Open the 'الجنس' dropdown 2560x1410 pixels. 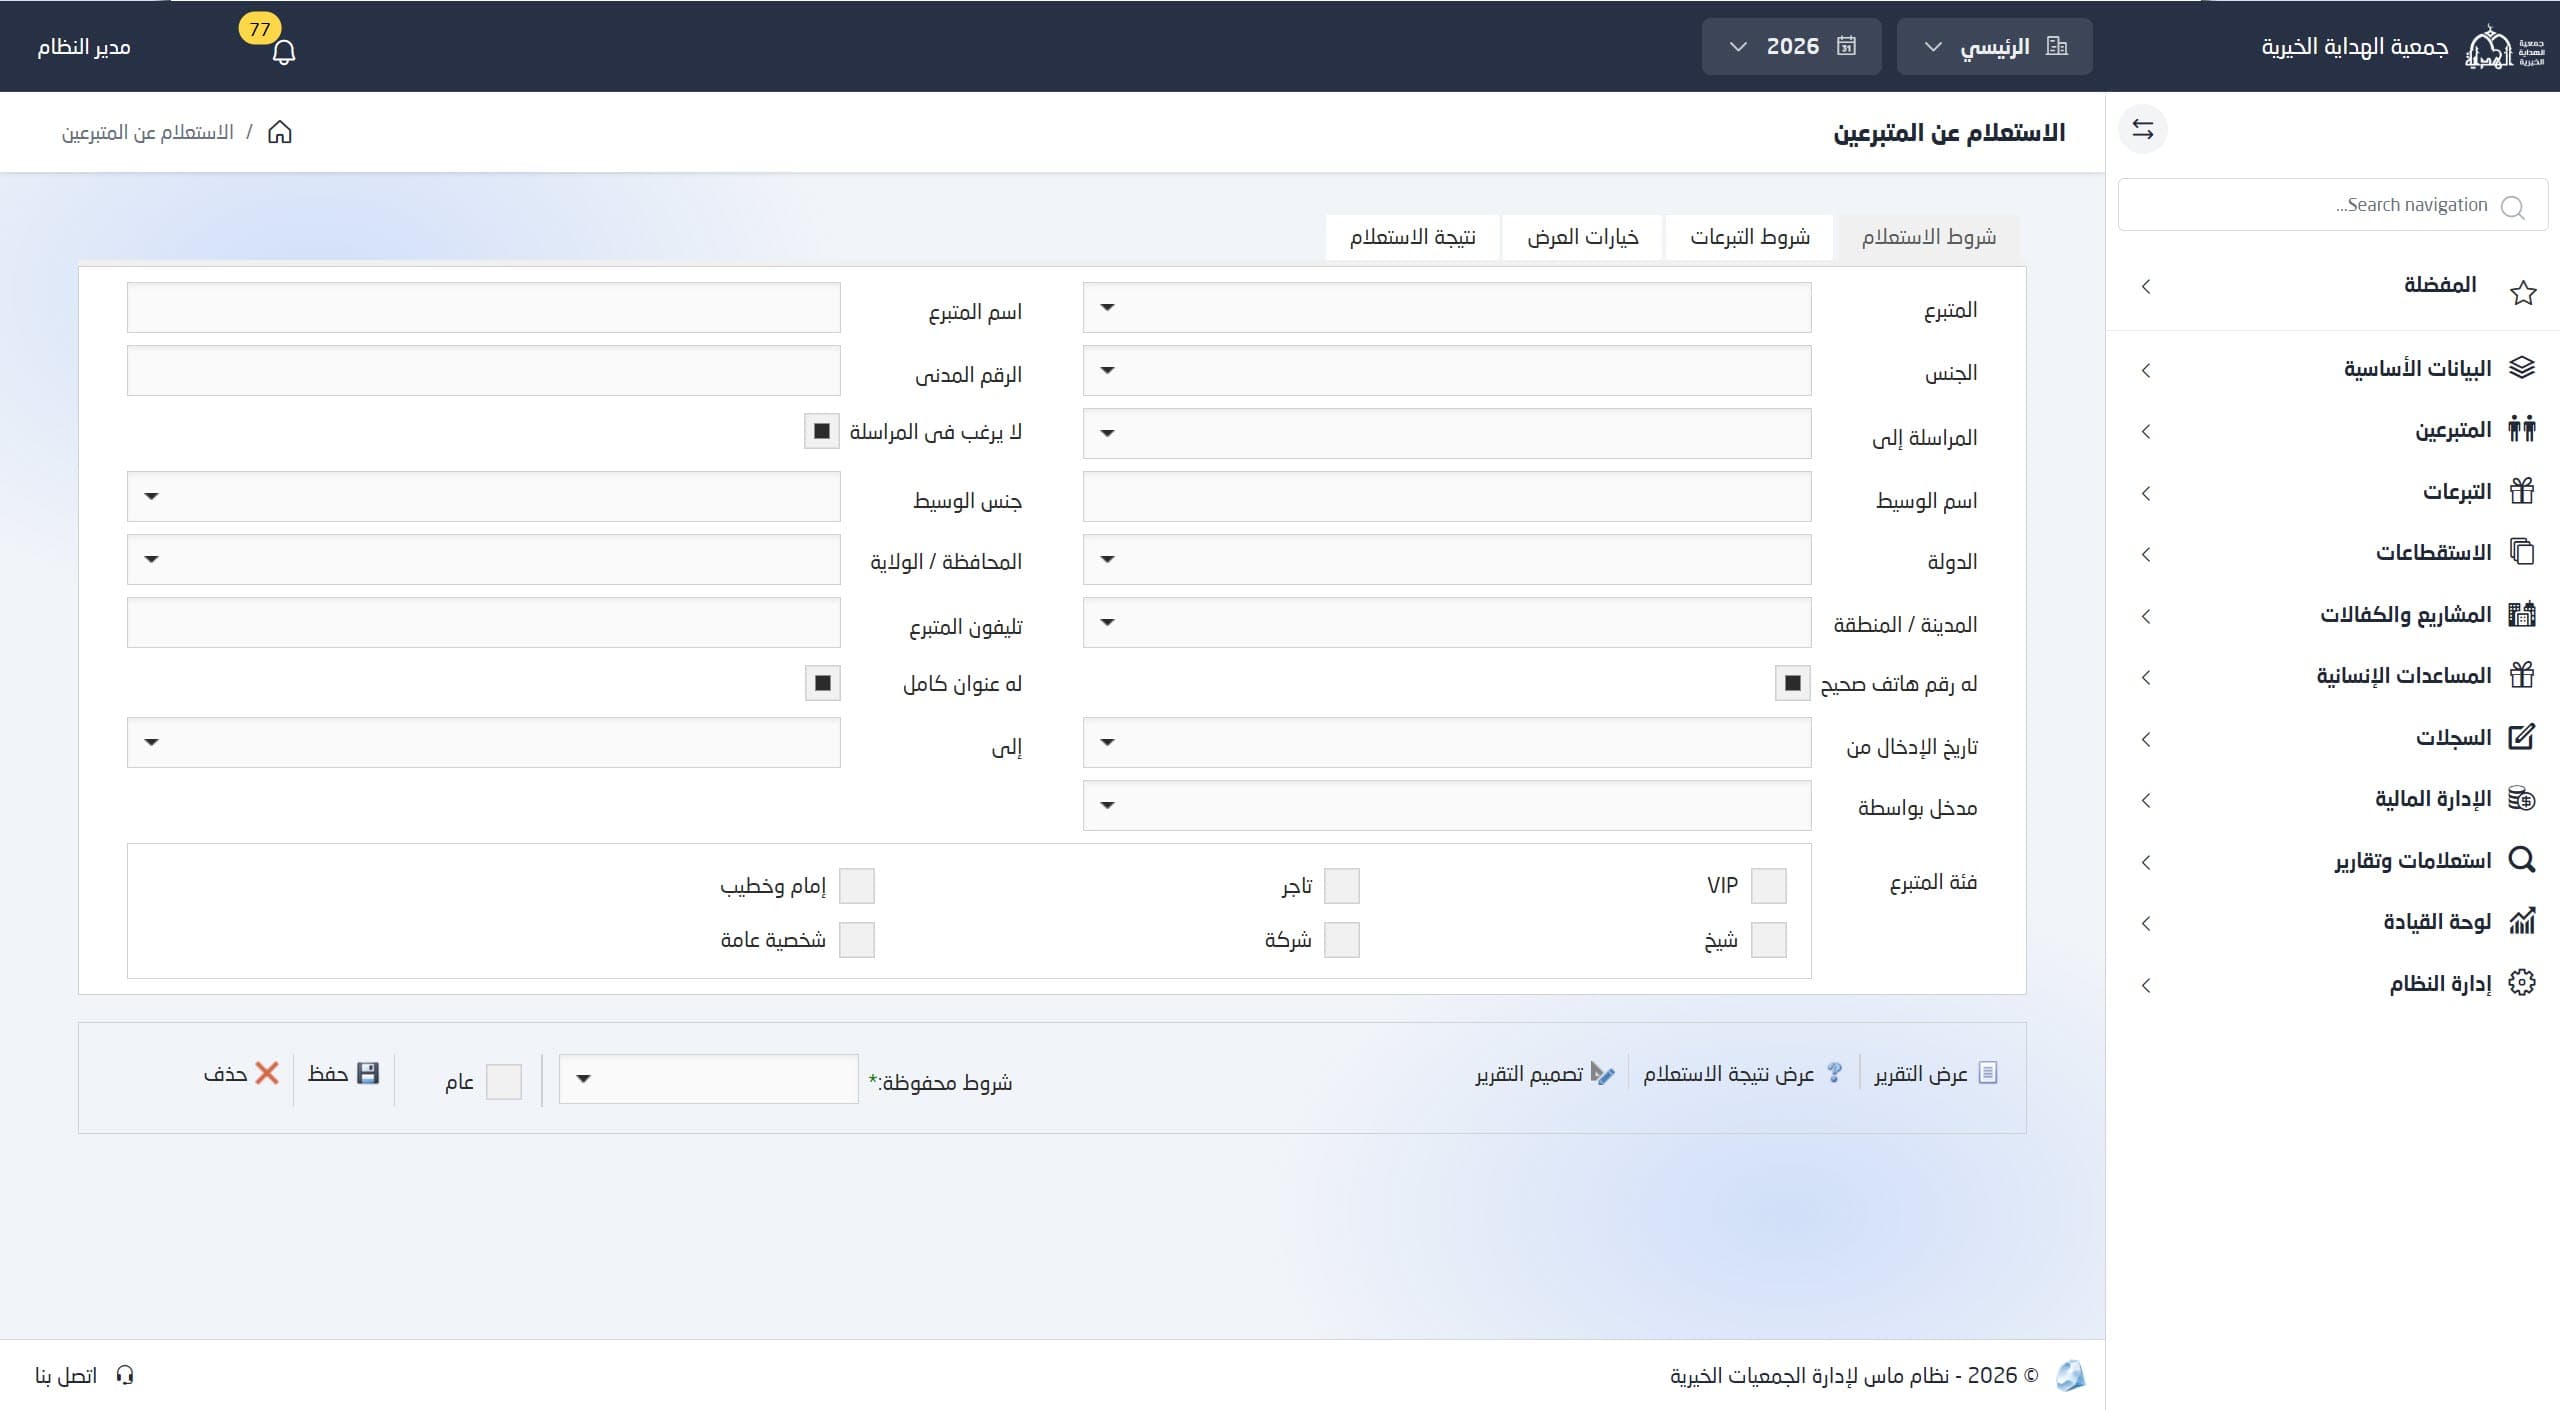coord(1446,370)
